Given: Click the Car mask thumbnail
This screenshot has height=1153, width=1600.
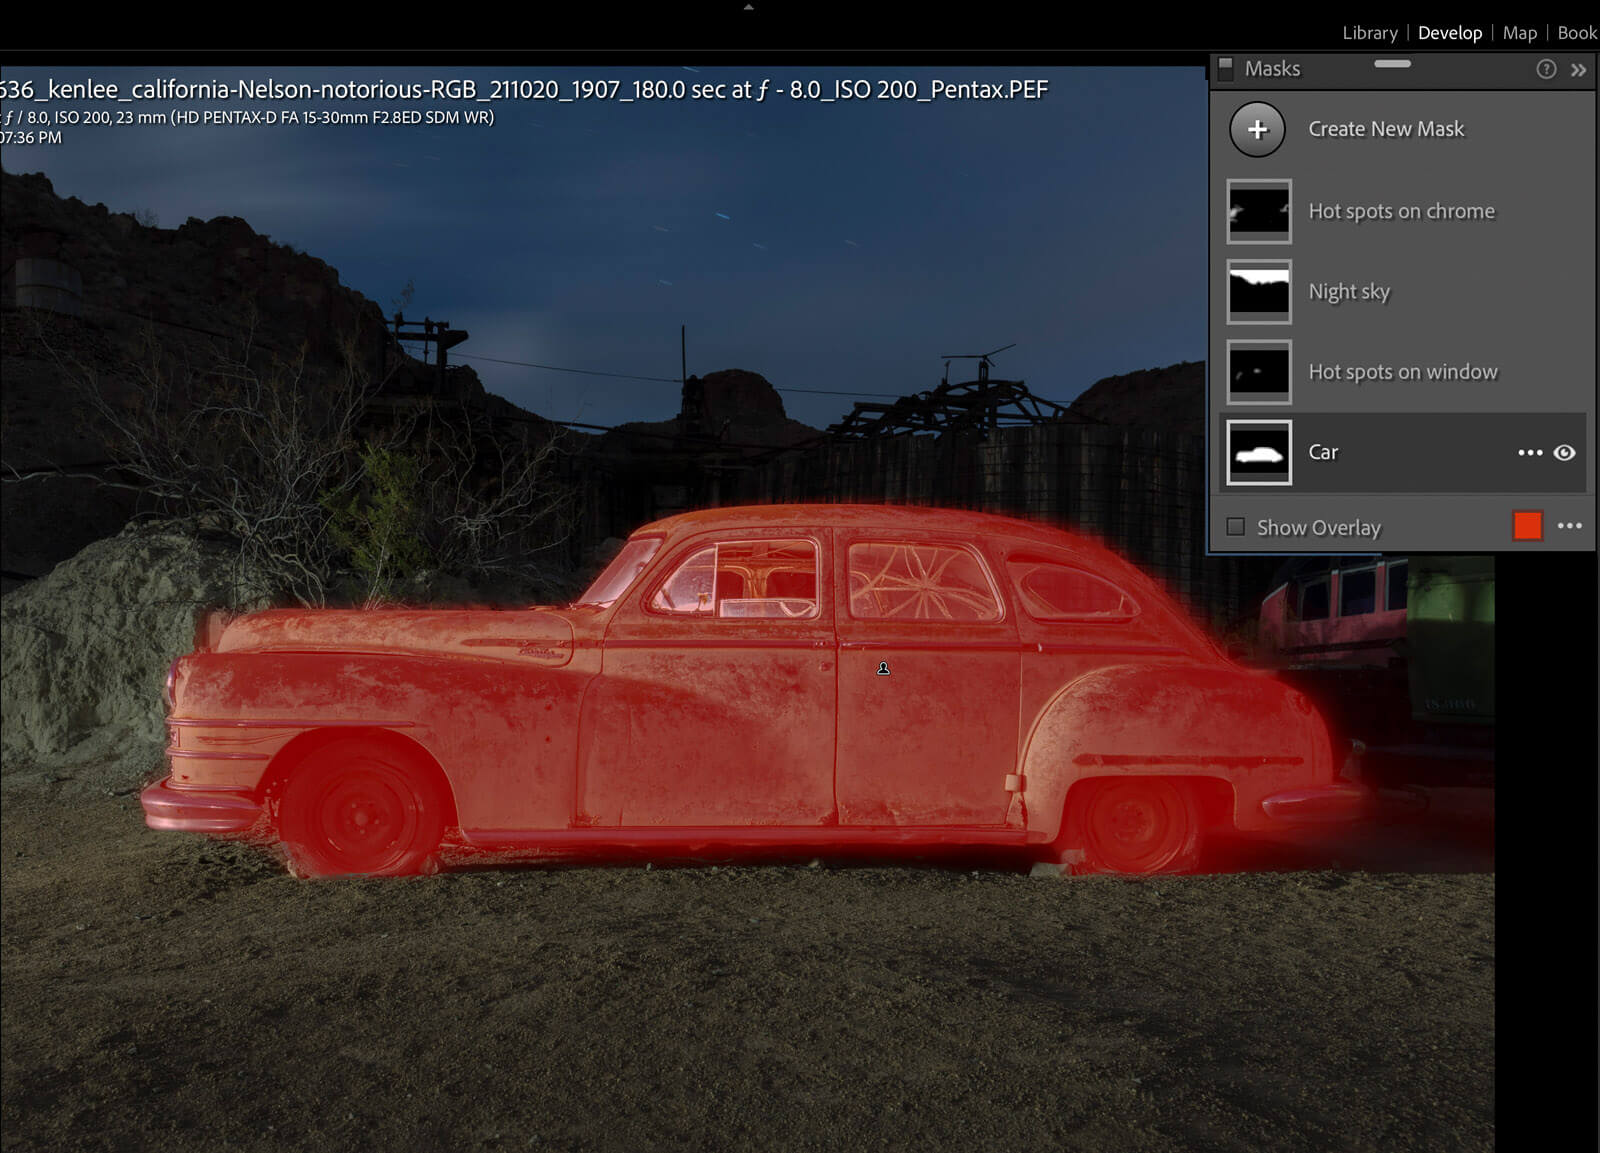Looking at the screenshot, I should pyautogui.click(x=1259, y=453).
